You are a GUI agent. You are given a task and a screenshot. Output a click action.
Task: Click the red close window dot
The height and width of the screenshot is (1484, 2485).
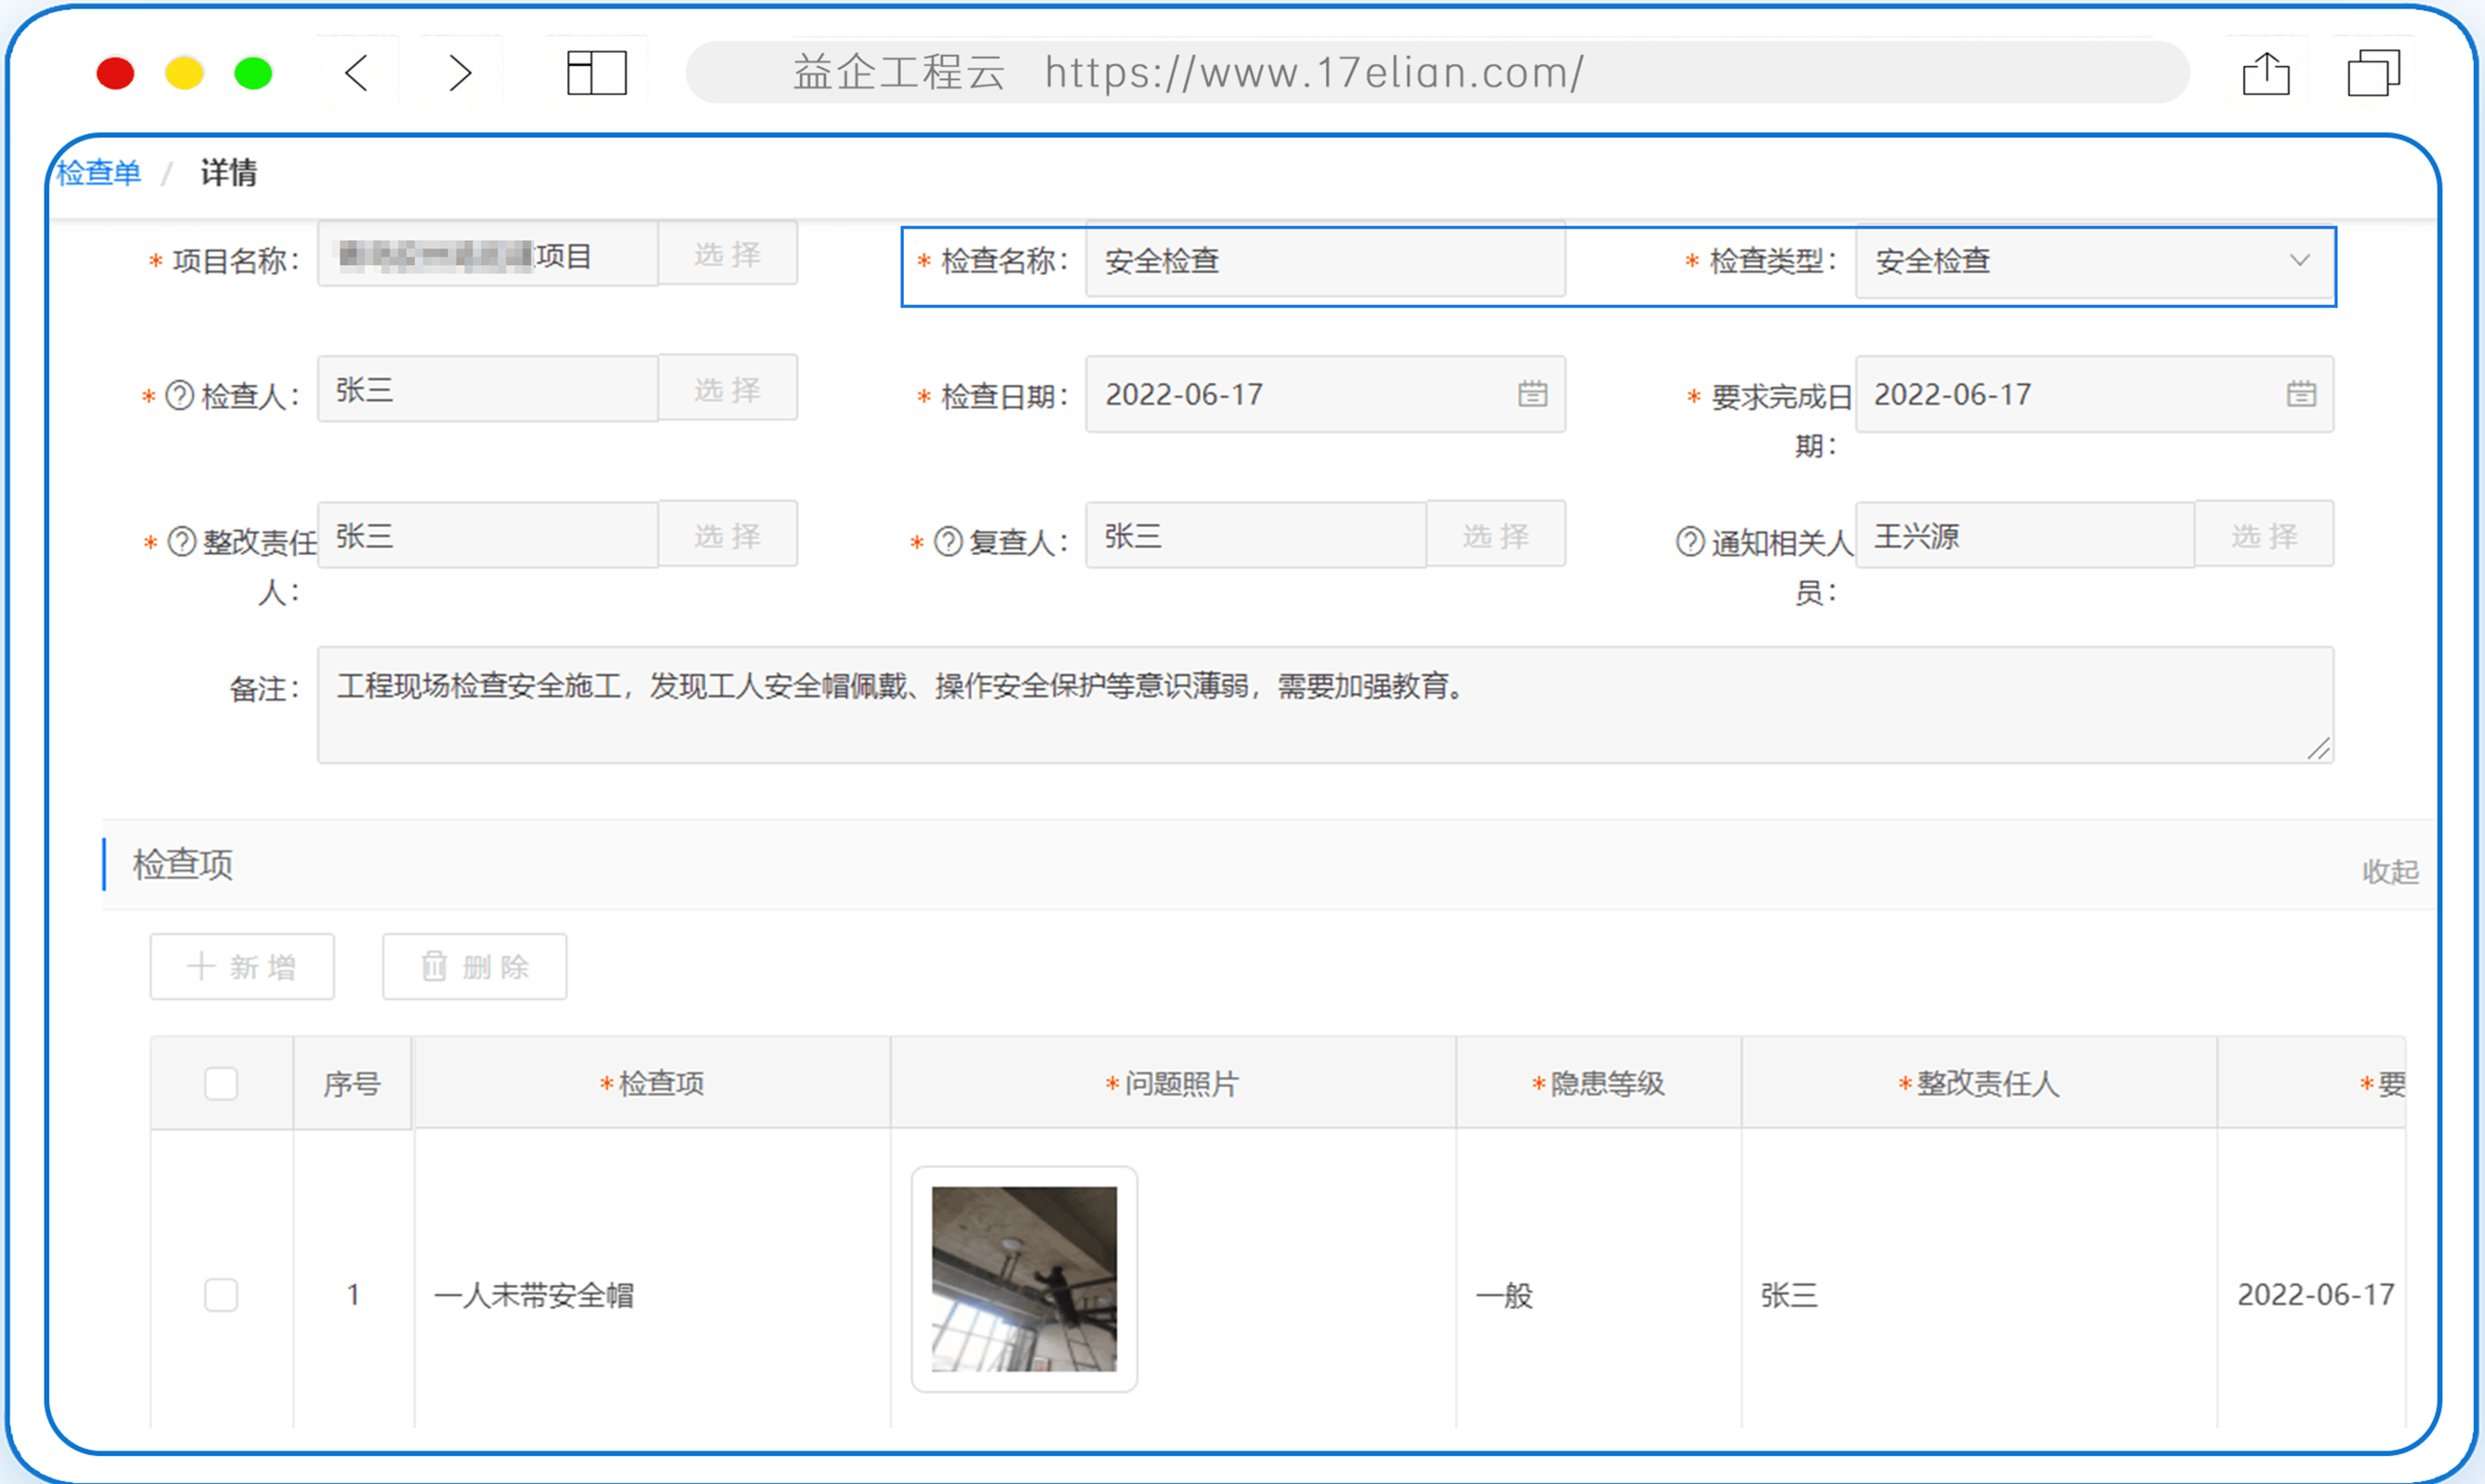pos(115,73)
